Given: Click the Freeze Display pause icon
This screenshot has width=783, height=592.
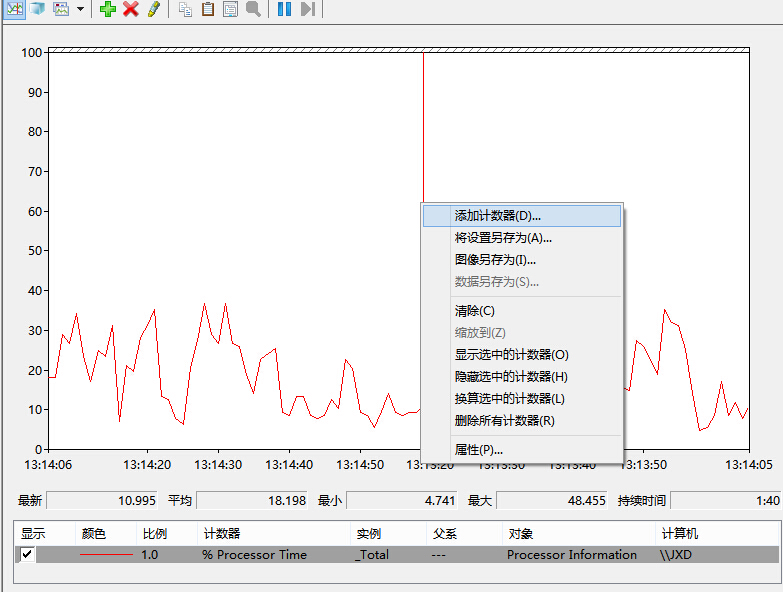Looking at the screenshot, I should pos(284,9).
